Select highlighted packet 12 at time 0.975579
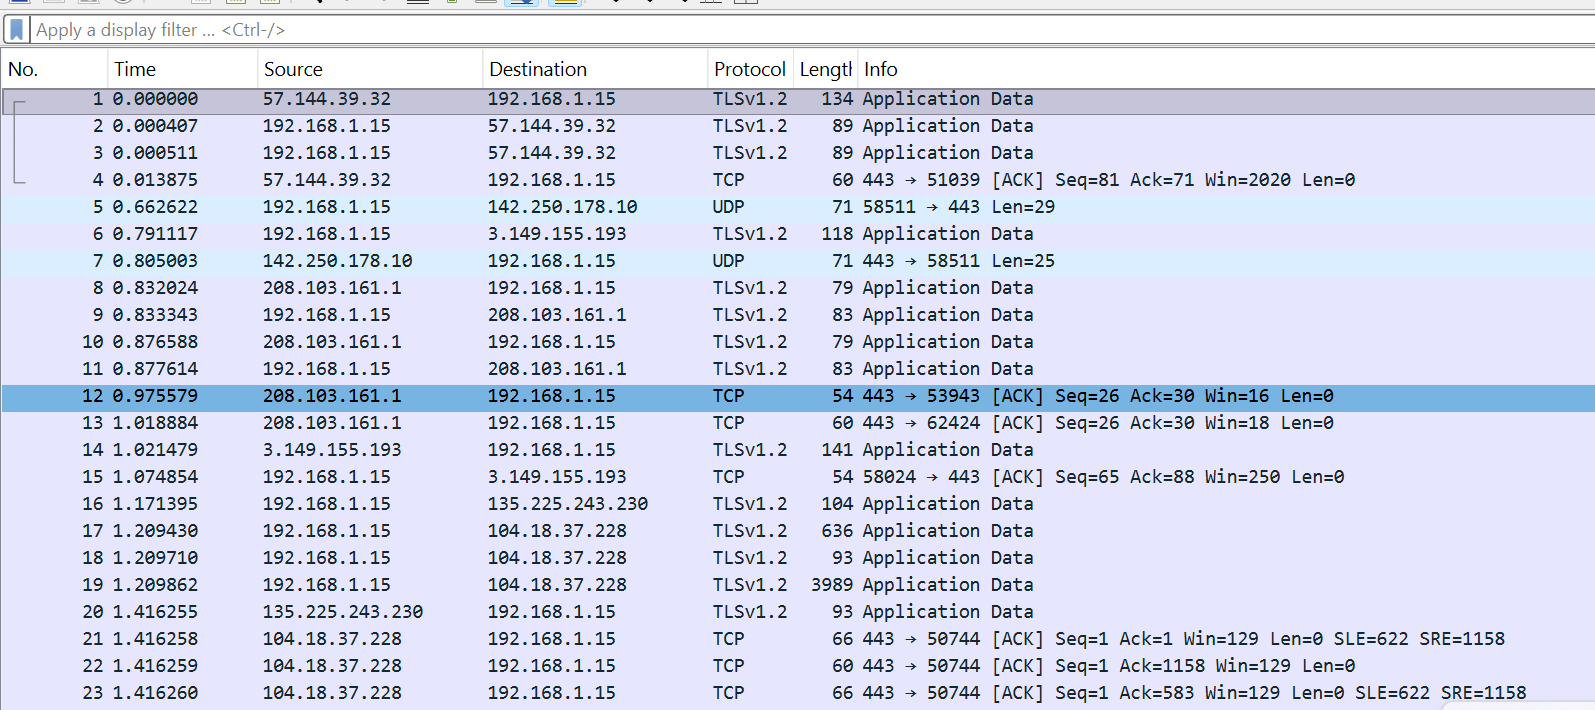This screenshot has height=710, width=1595. click(798, 396)
